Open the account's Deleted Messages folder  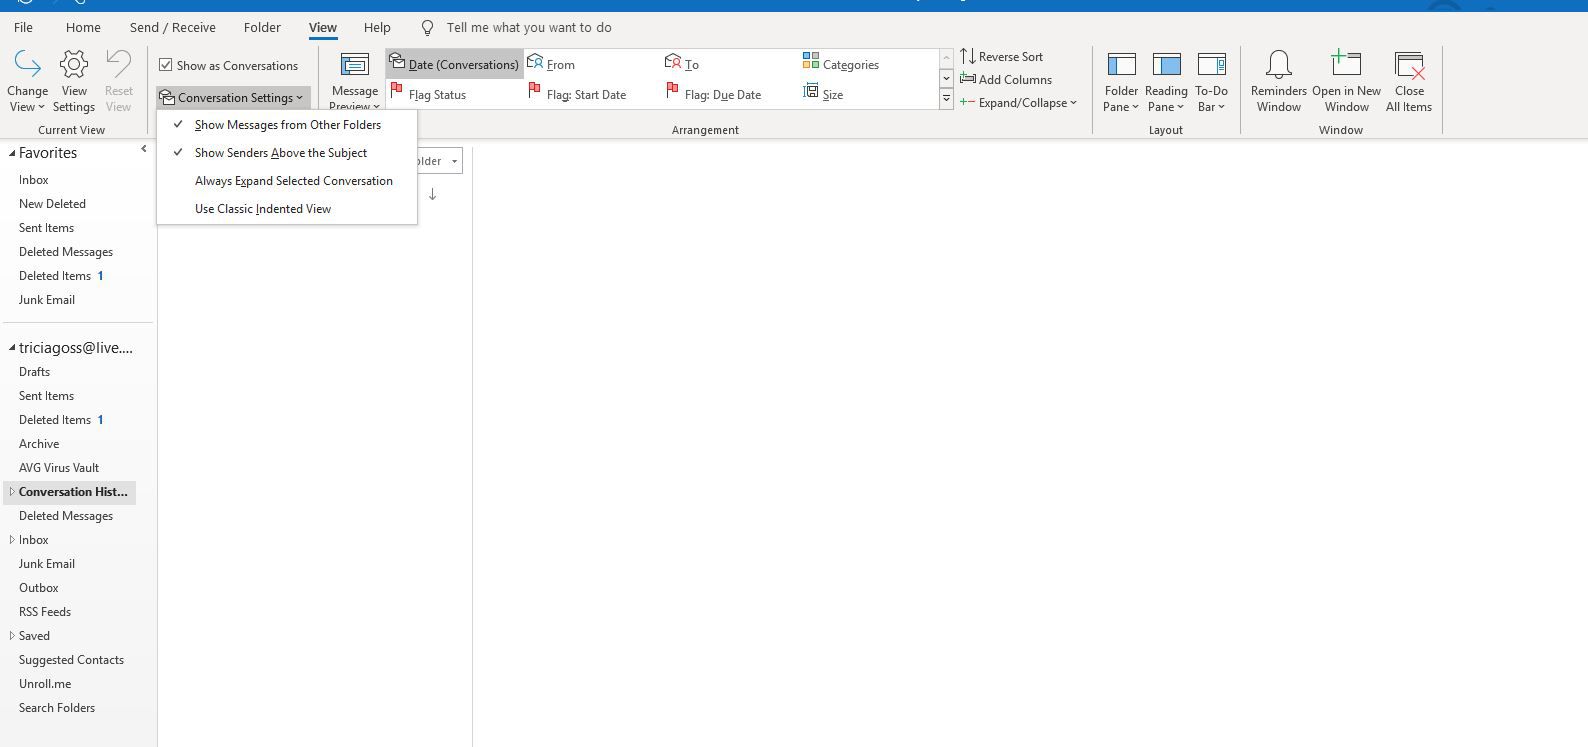66,516
